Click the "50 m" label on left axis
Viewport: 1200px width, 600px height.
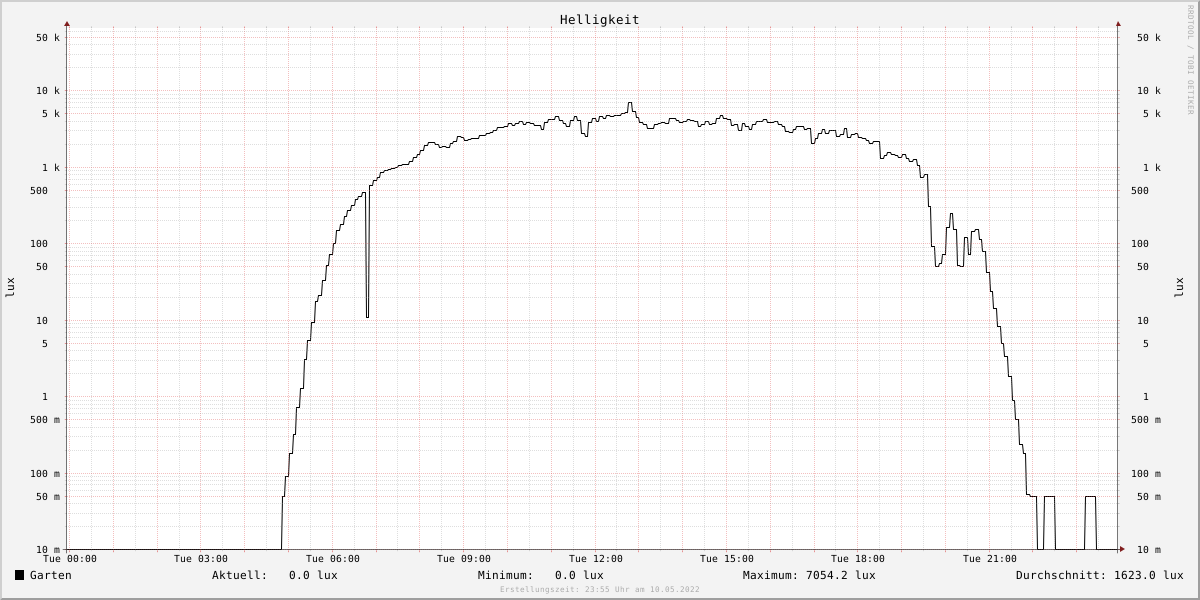click(48, 497)
